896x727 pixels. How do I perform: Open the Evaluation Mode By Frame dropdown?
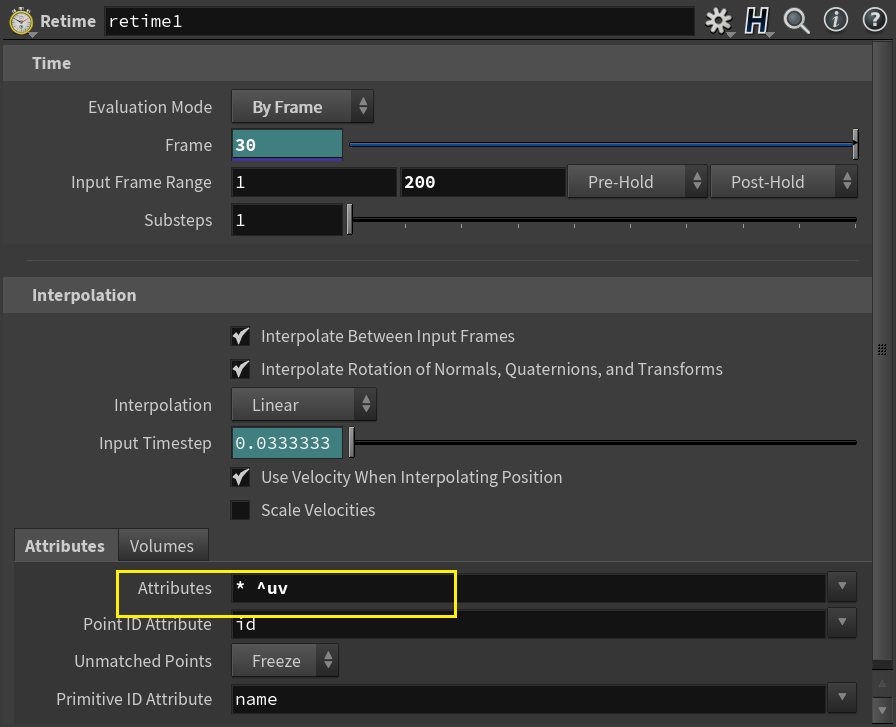tap(302, 106)
